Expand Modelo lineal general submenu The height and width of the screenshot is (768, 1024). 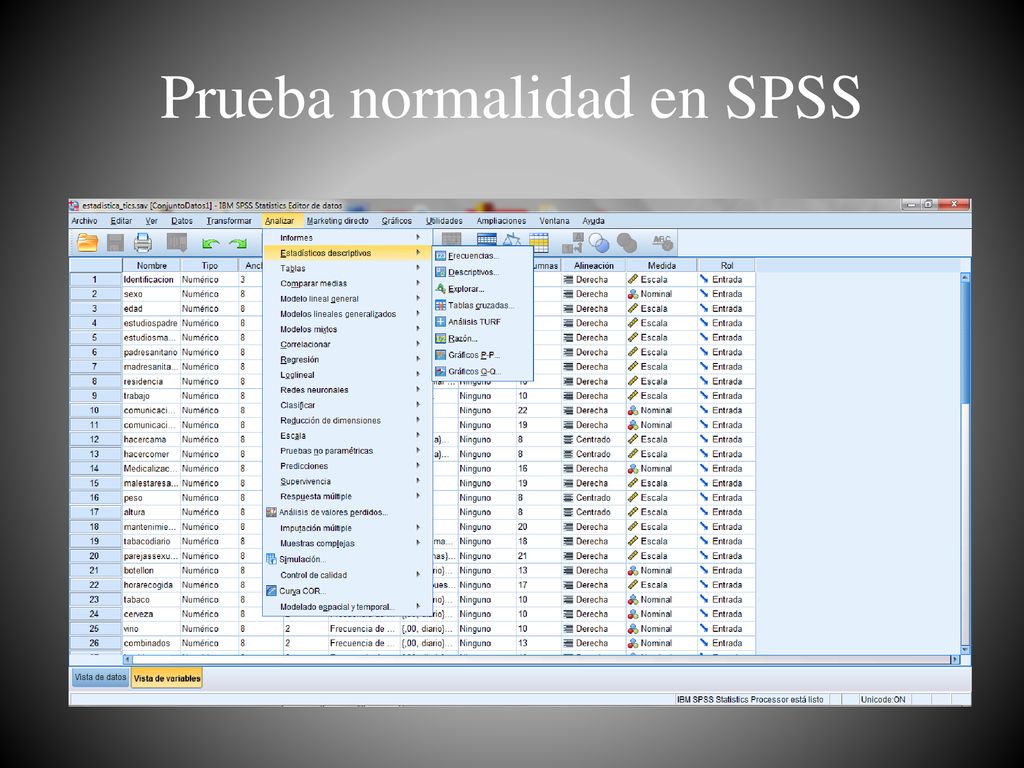point(346,299)
